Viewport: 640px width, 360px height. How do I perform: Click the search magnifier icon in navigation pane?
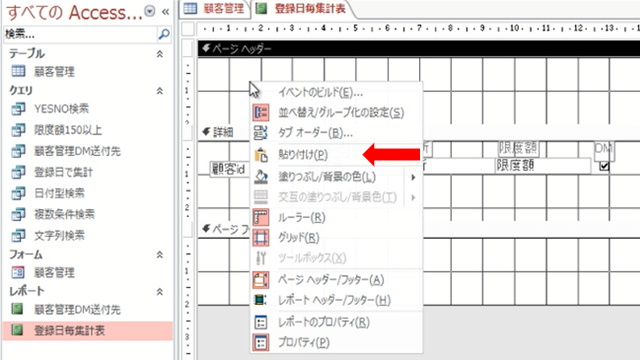(164, 34)
